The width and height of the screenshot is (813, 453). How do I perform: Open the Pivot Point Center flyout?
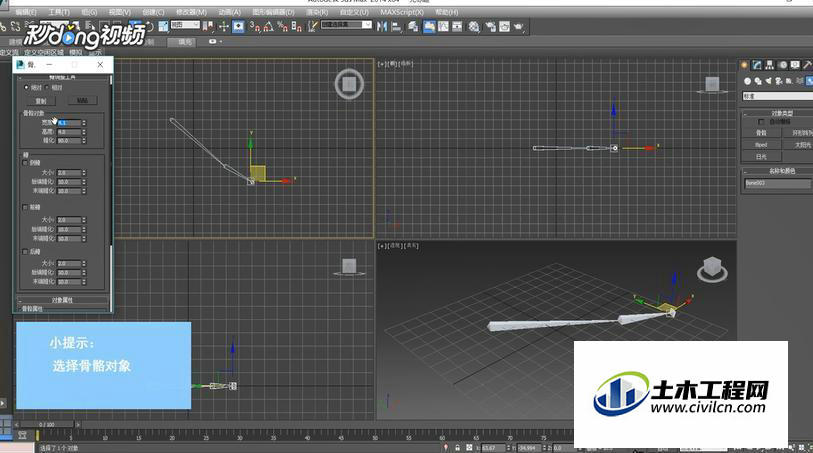coord(207,26)
